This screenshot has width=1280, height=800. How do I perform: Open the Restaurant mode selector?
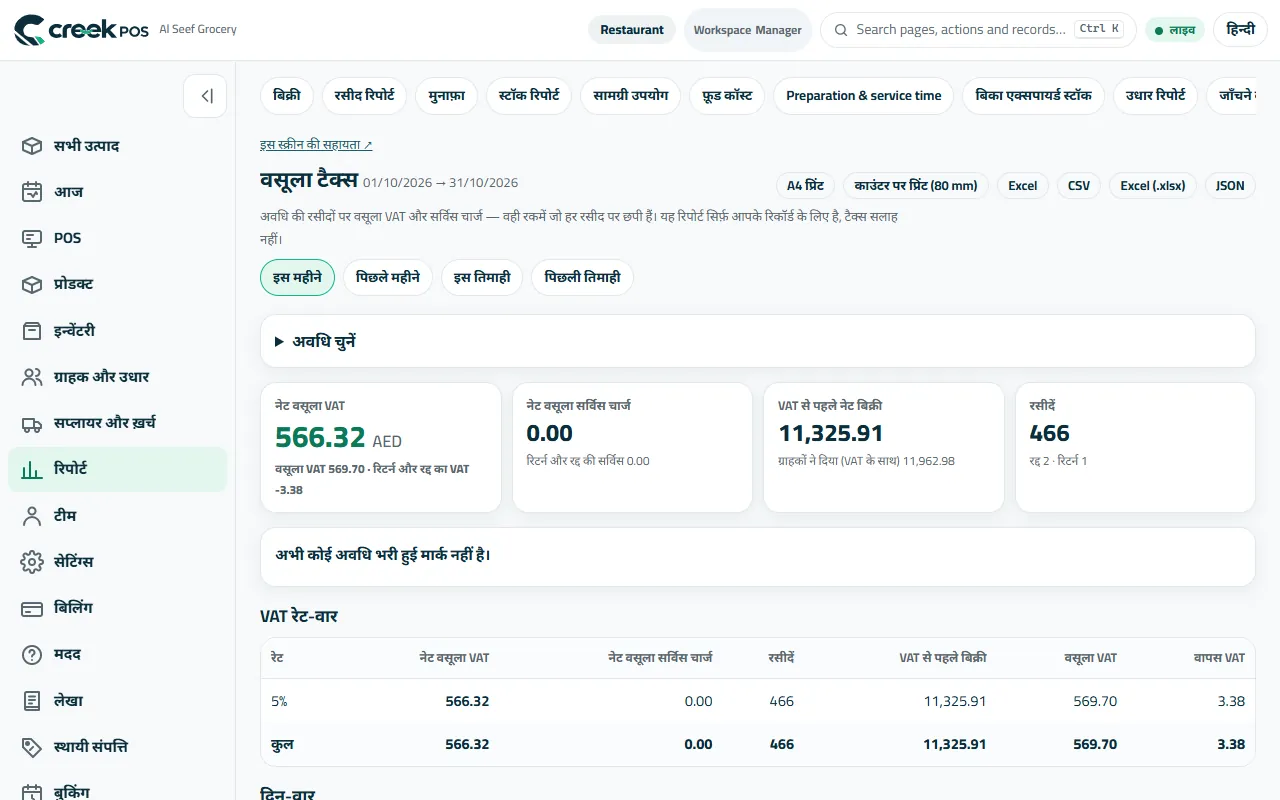pyautogui.click(x=632, y=30)
